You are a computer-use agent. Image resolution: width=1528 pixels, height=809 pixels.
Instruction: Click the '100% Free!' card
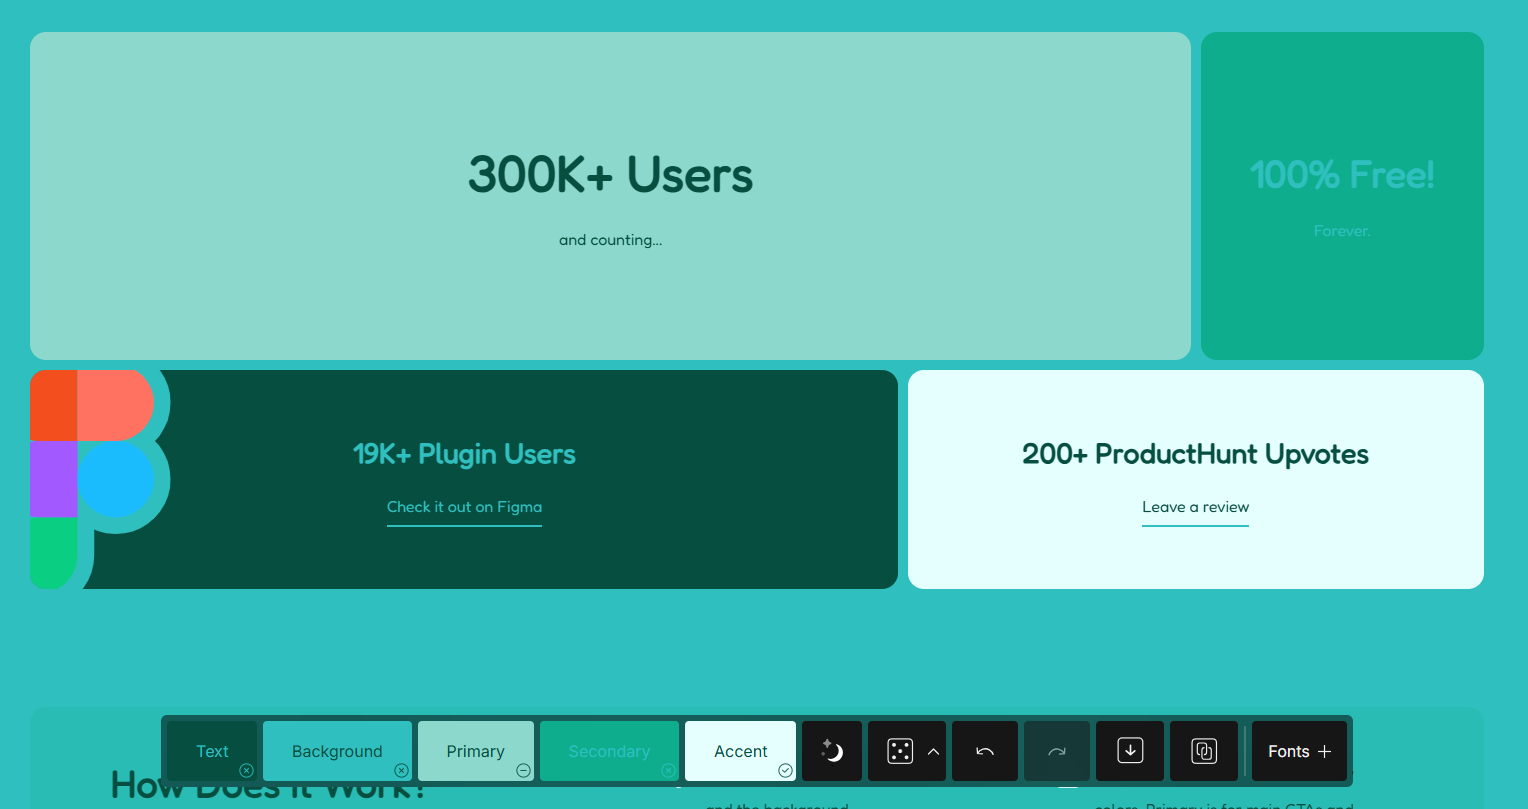[x=1342, y=196]
